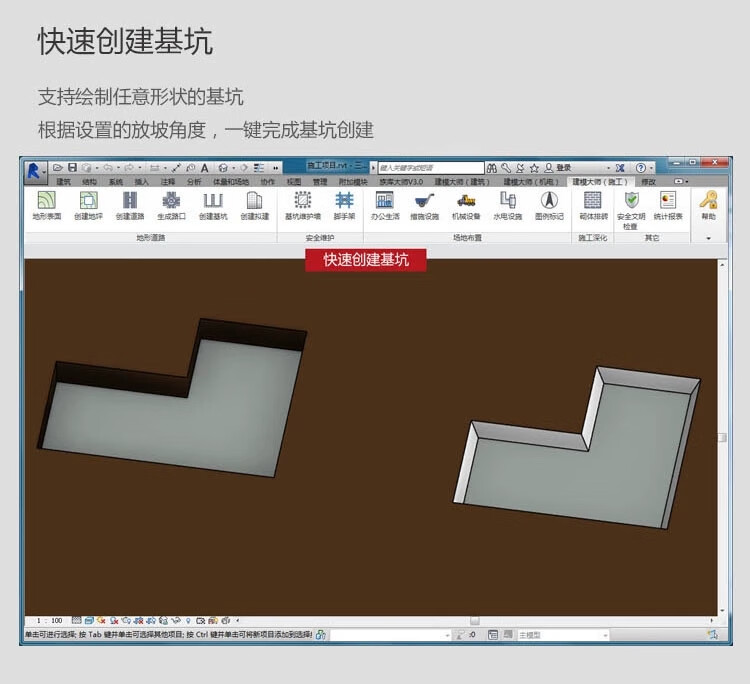Click the 快速创建基坑 red banner

coord(366,260)
